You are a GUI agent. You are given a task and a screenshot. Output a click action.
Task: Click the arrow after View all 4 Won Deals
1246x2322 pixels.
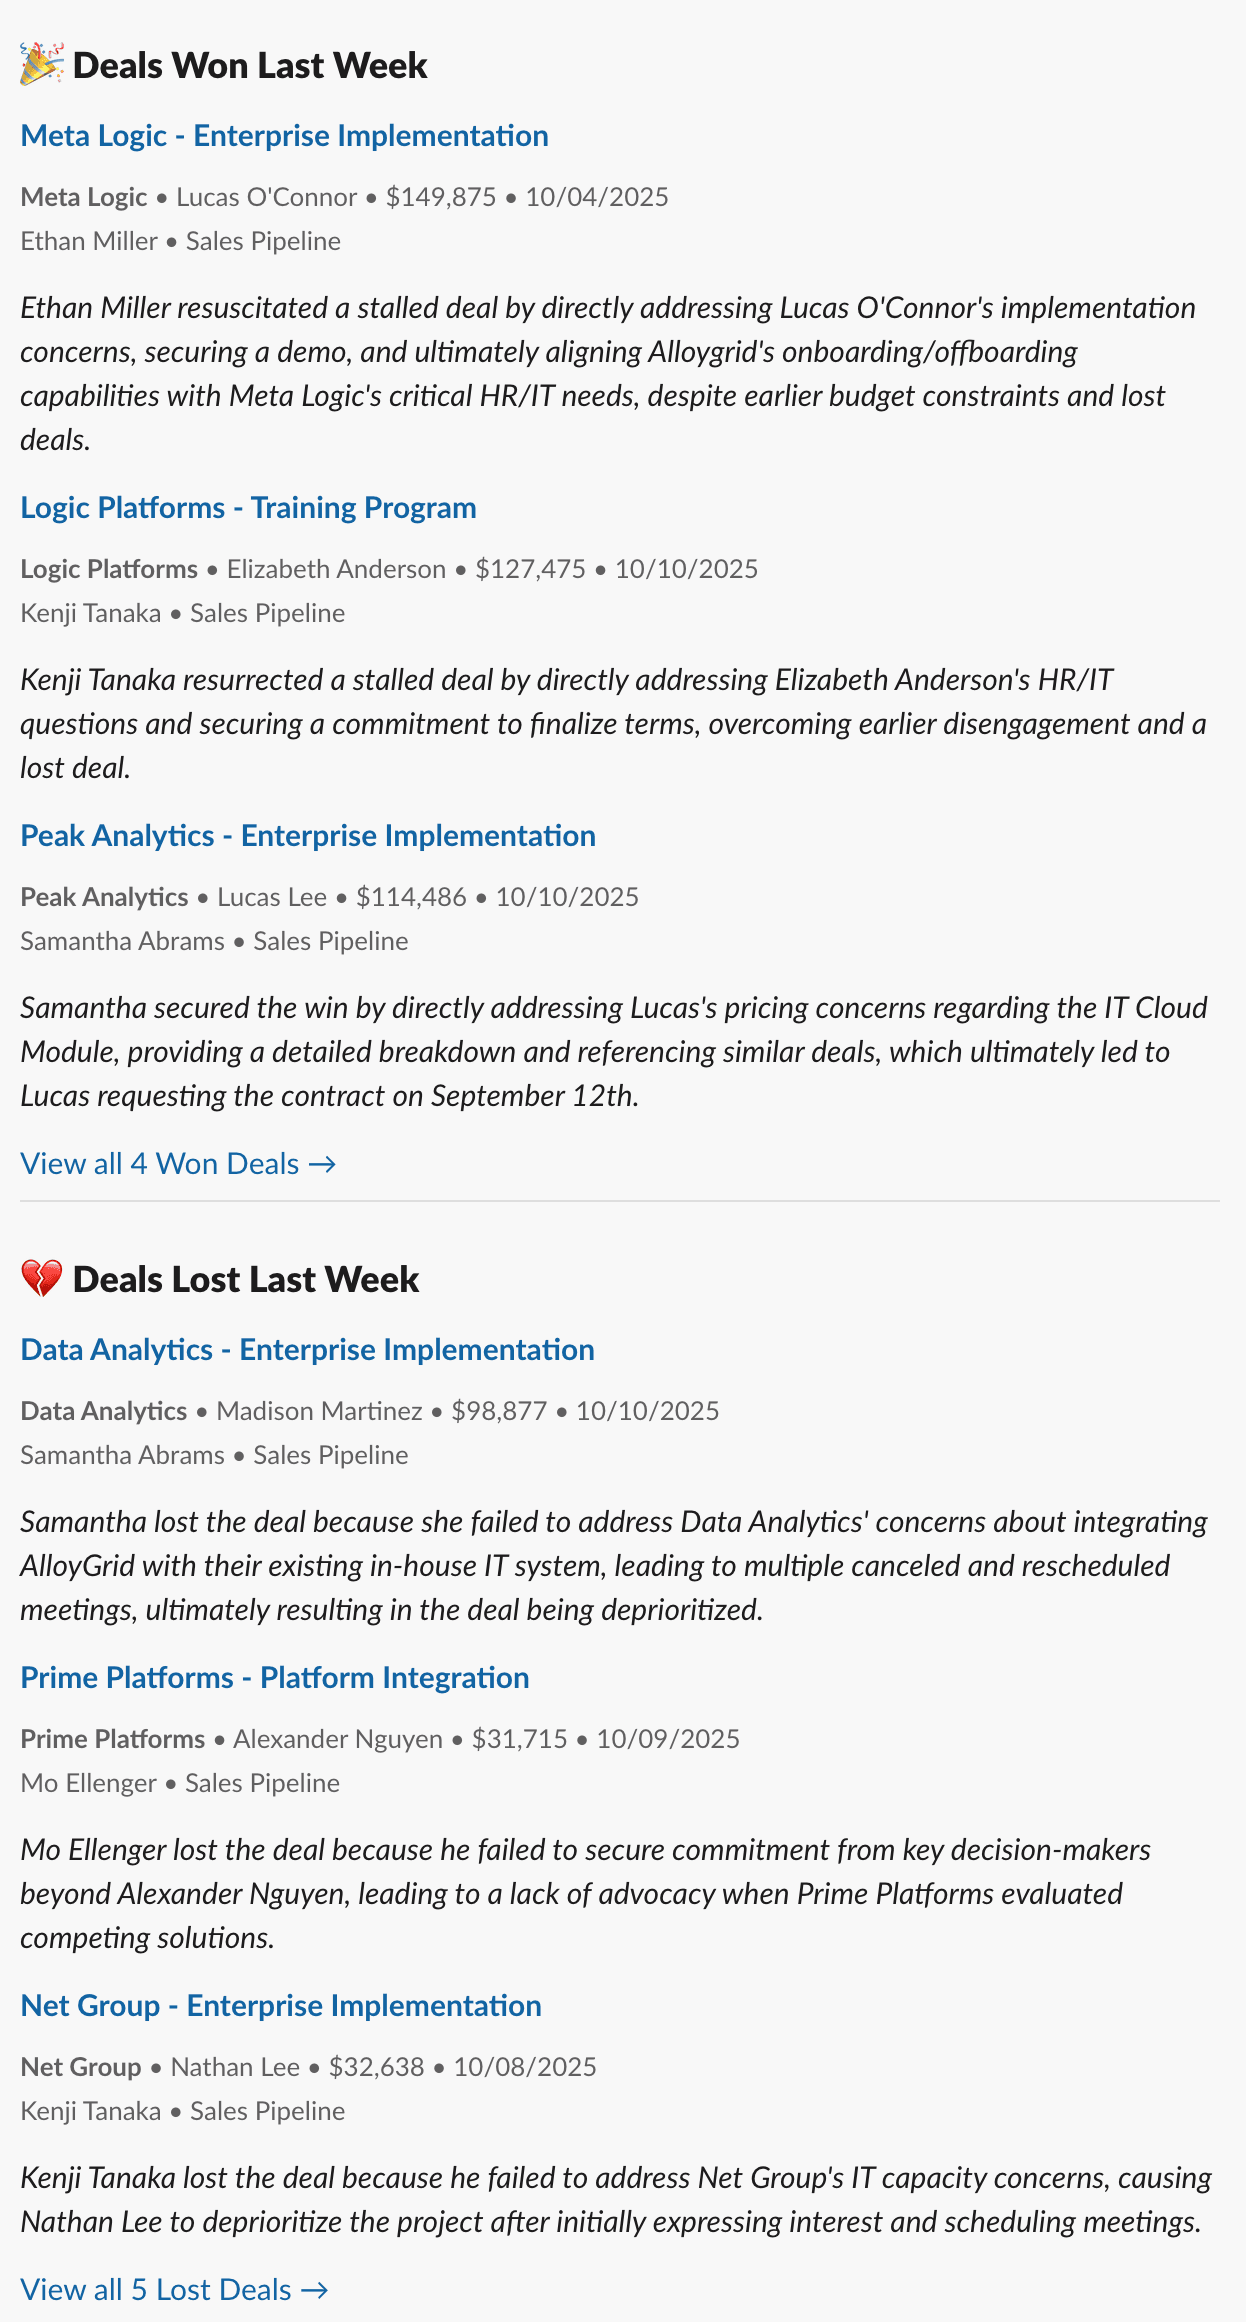pyautogui.click(x=323, y=1163)
